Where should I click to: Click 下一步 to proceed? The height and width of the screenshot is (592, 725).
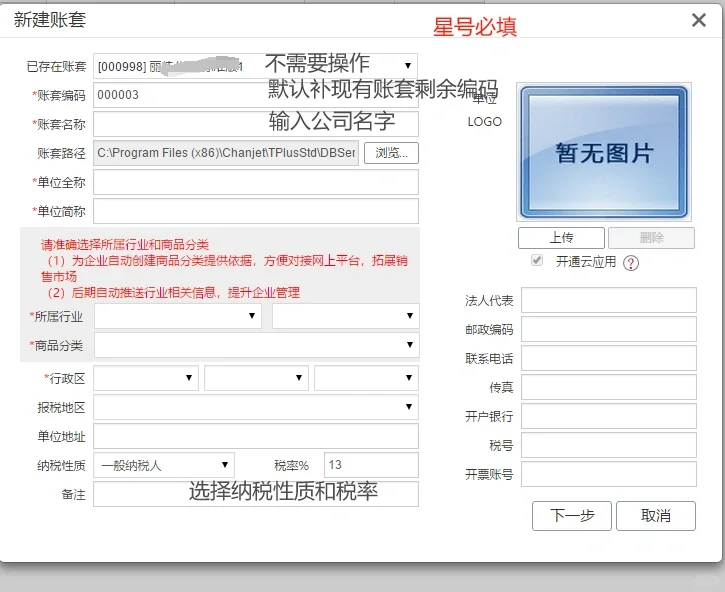572,516
